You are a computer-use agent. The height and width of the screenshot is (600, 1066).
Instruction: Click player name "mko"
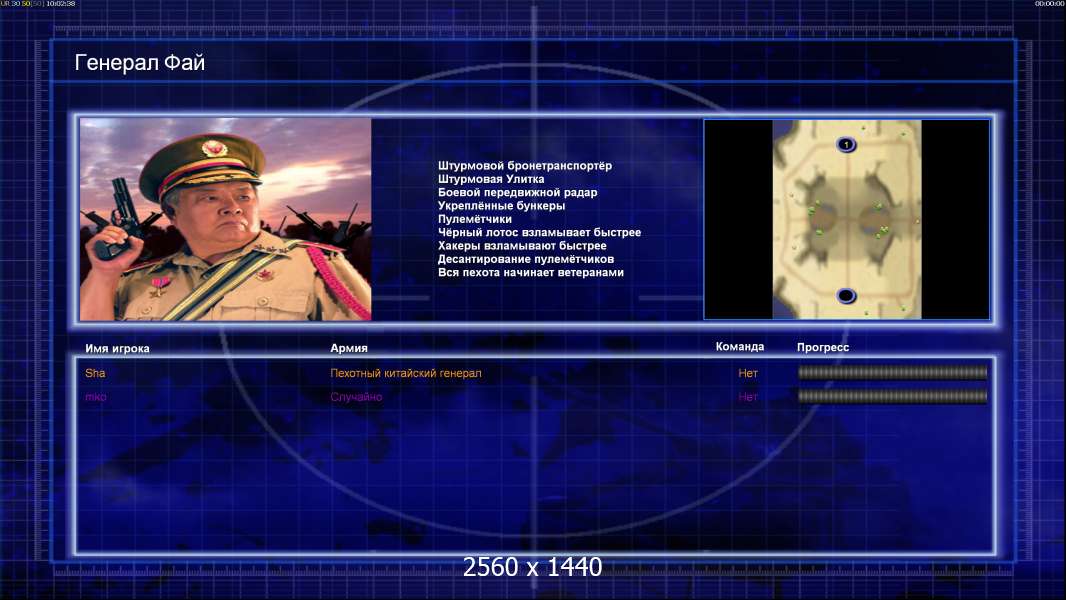click(x=96, y=397)
